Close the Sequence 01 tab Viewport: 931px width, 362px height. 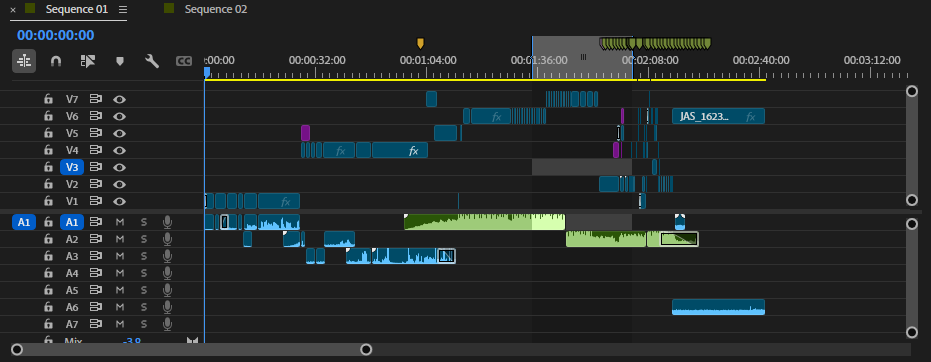tap(13, 9)
